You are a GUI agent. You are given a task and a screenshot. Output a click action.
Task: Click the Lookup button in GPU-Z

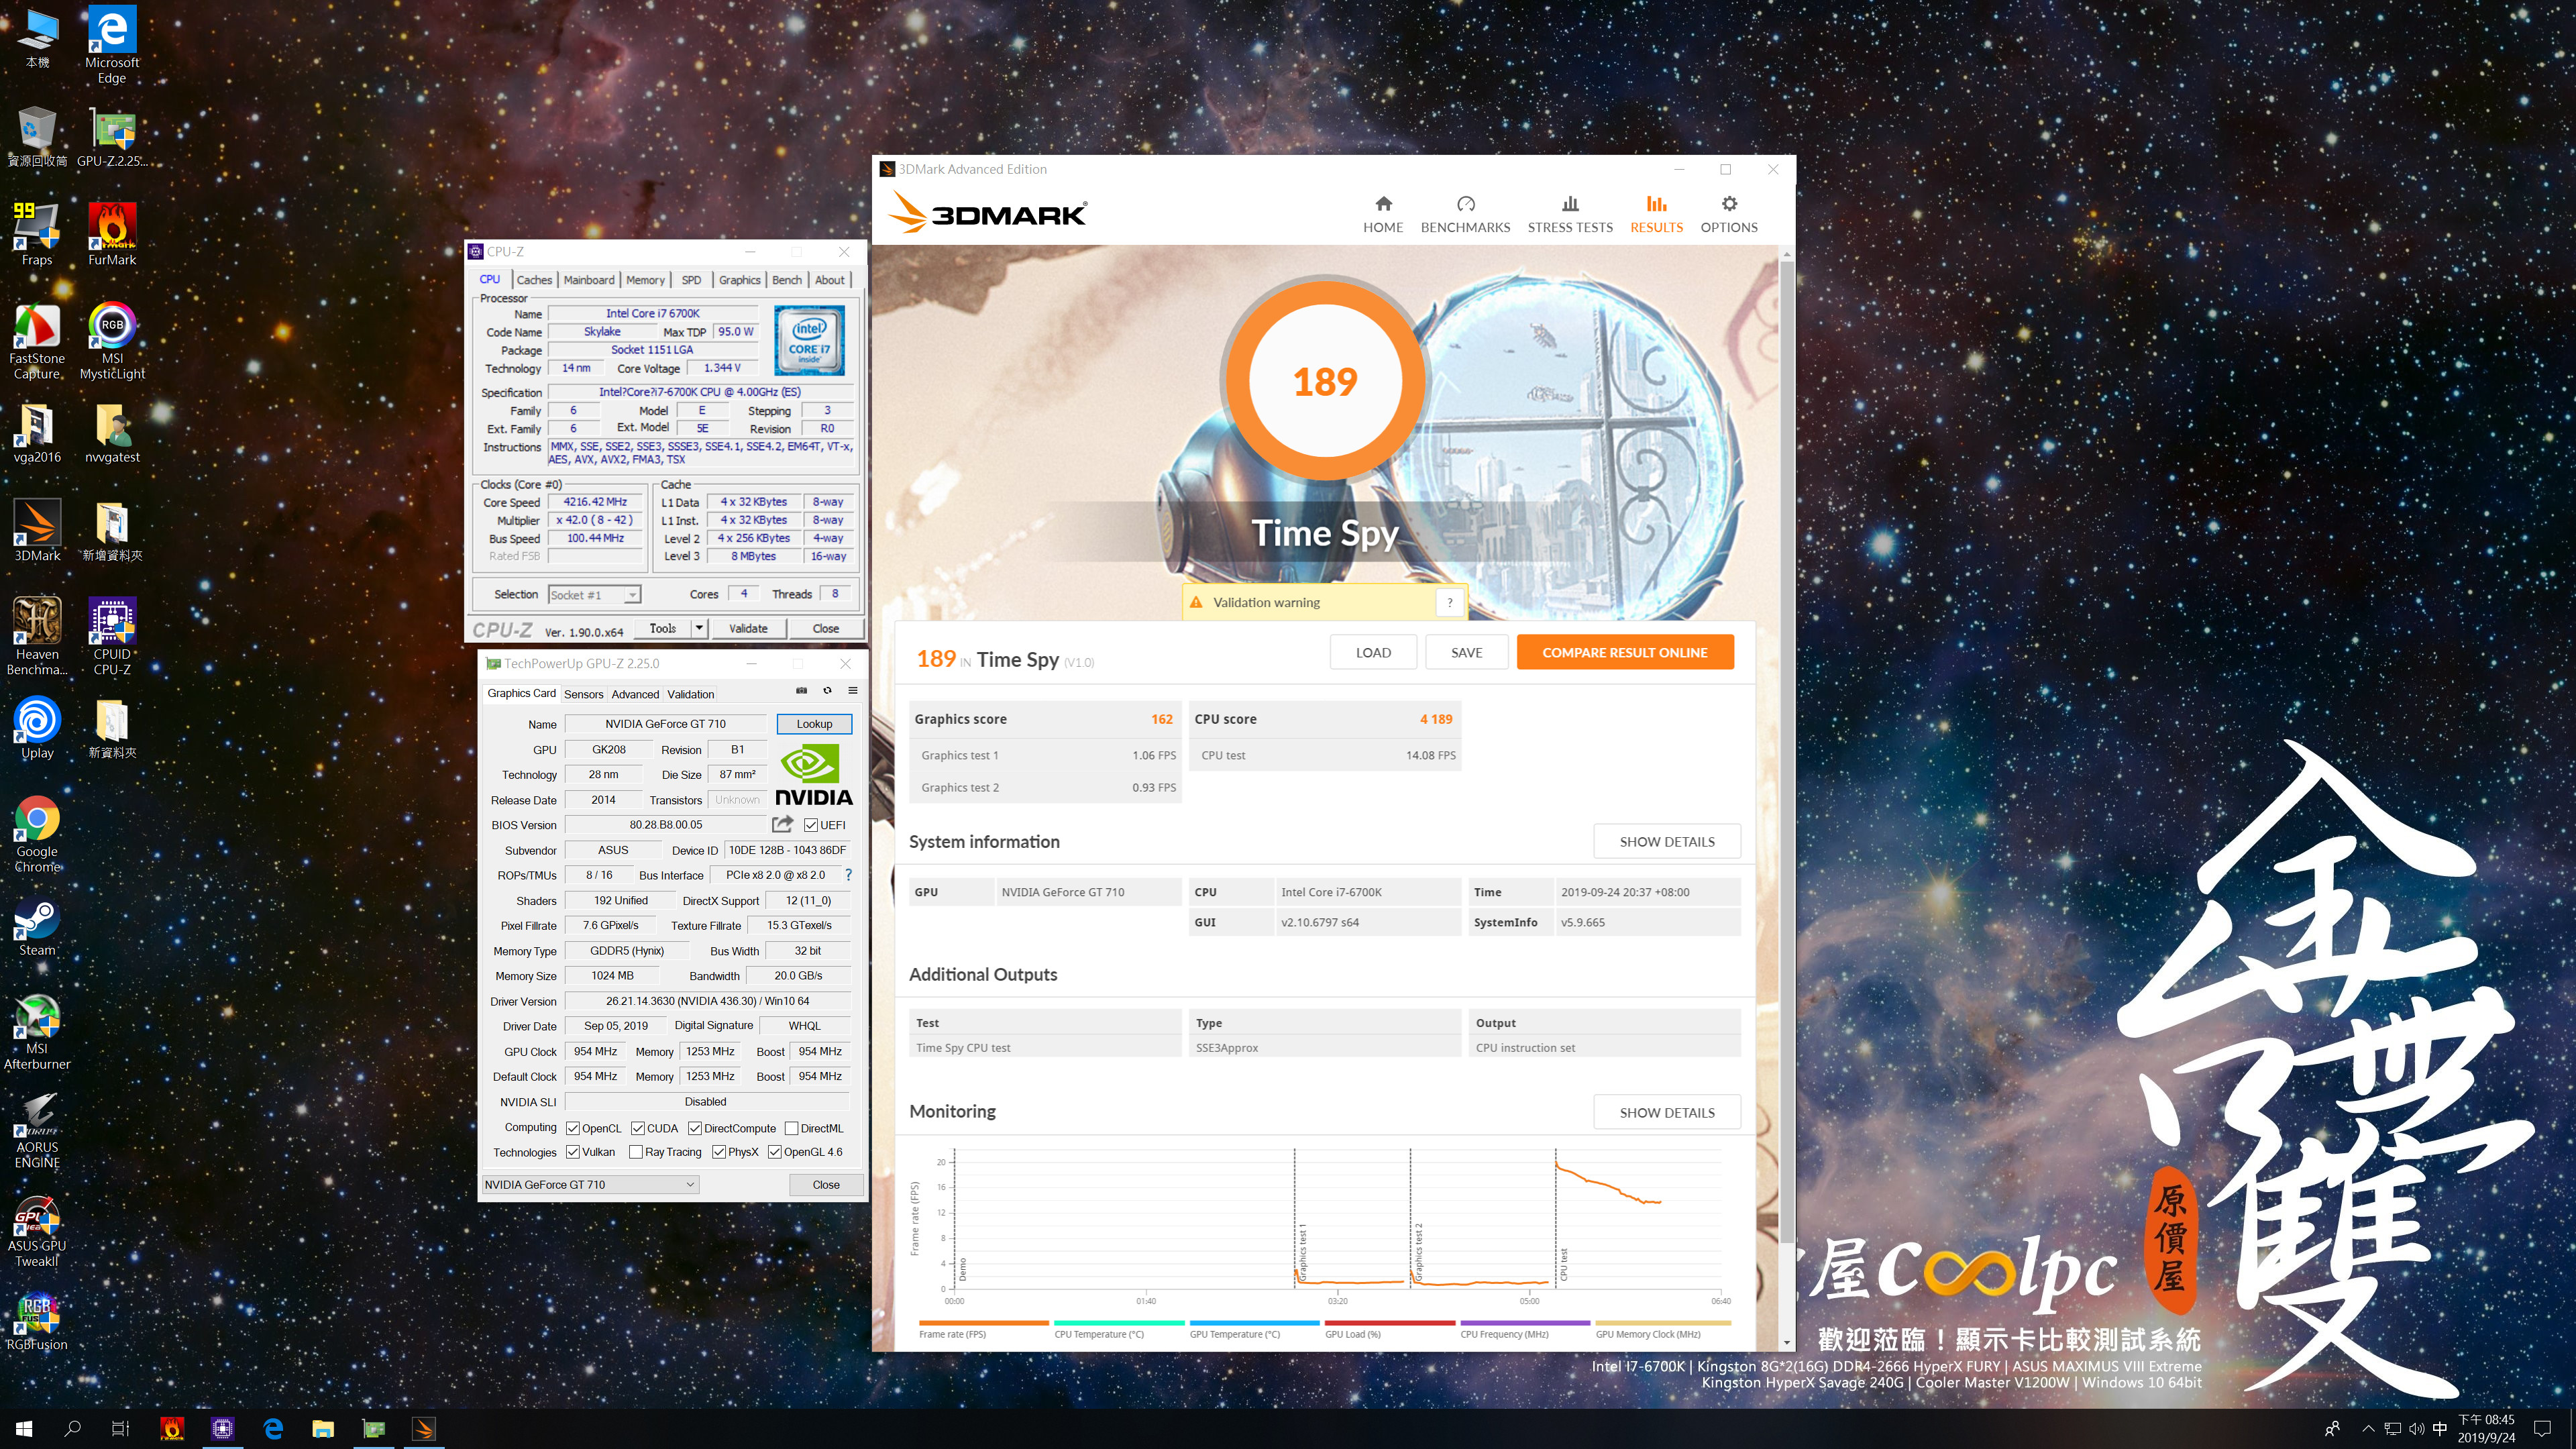(814, 723)
